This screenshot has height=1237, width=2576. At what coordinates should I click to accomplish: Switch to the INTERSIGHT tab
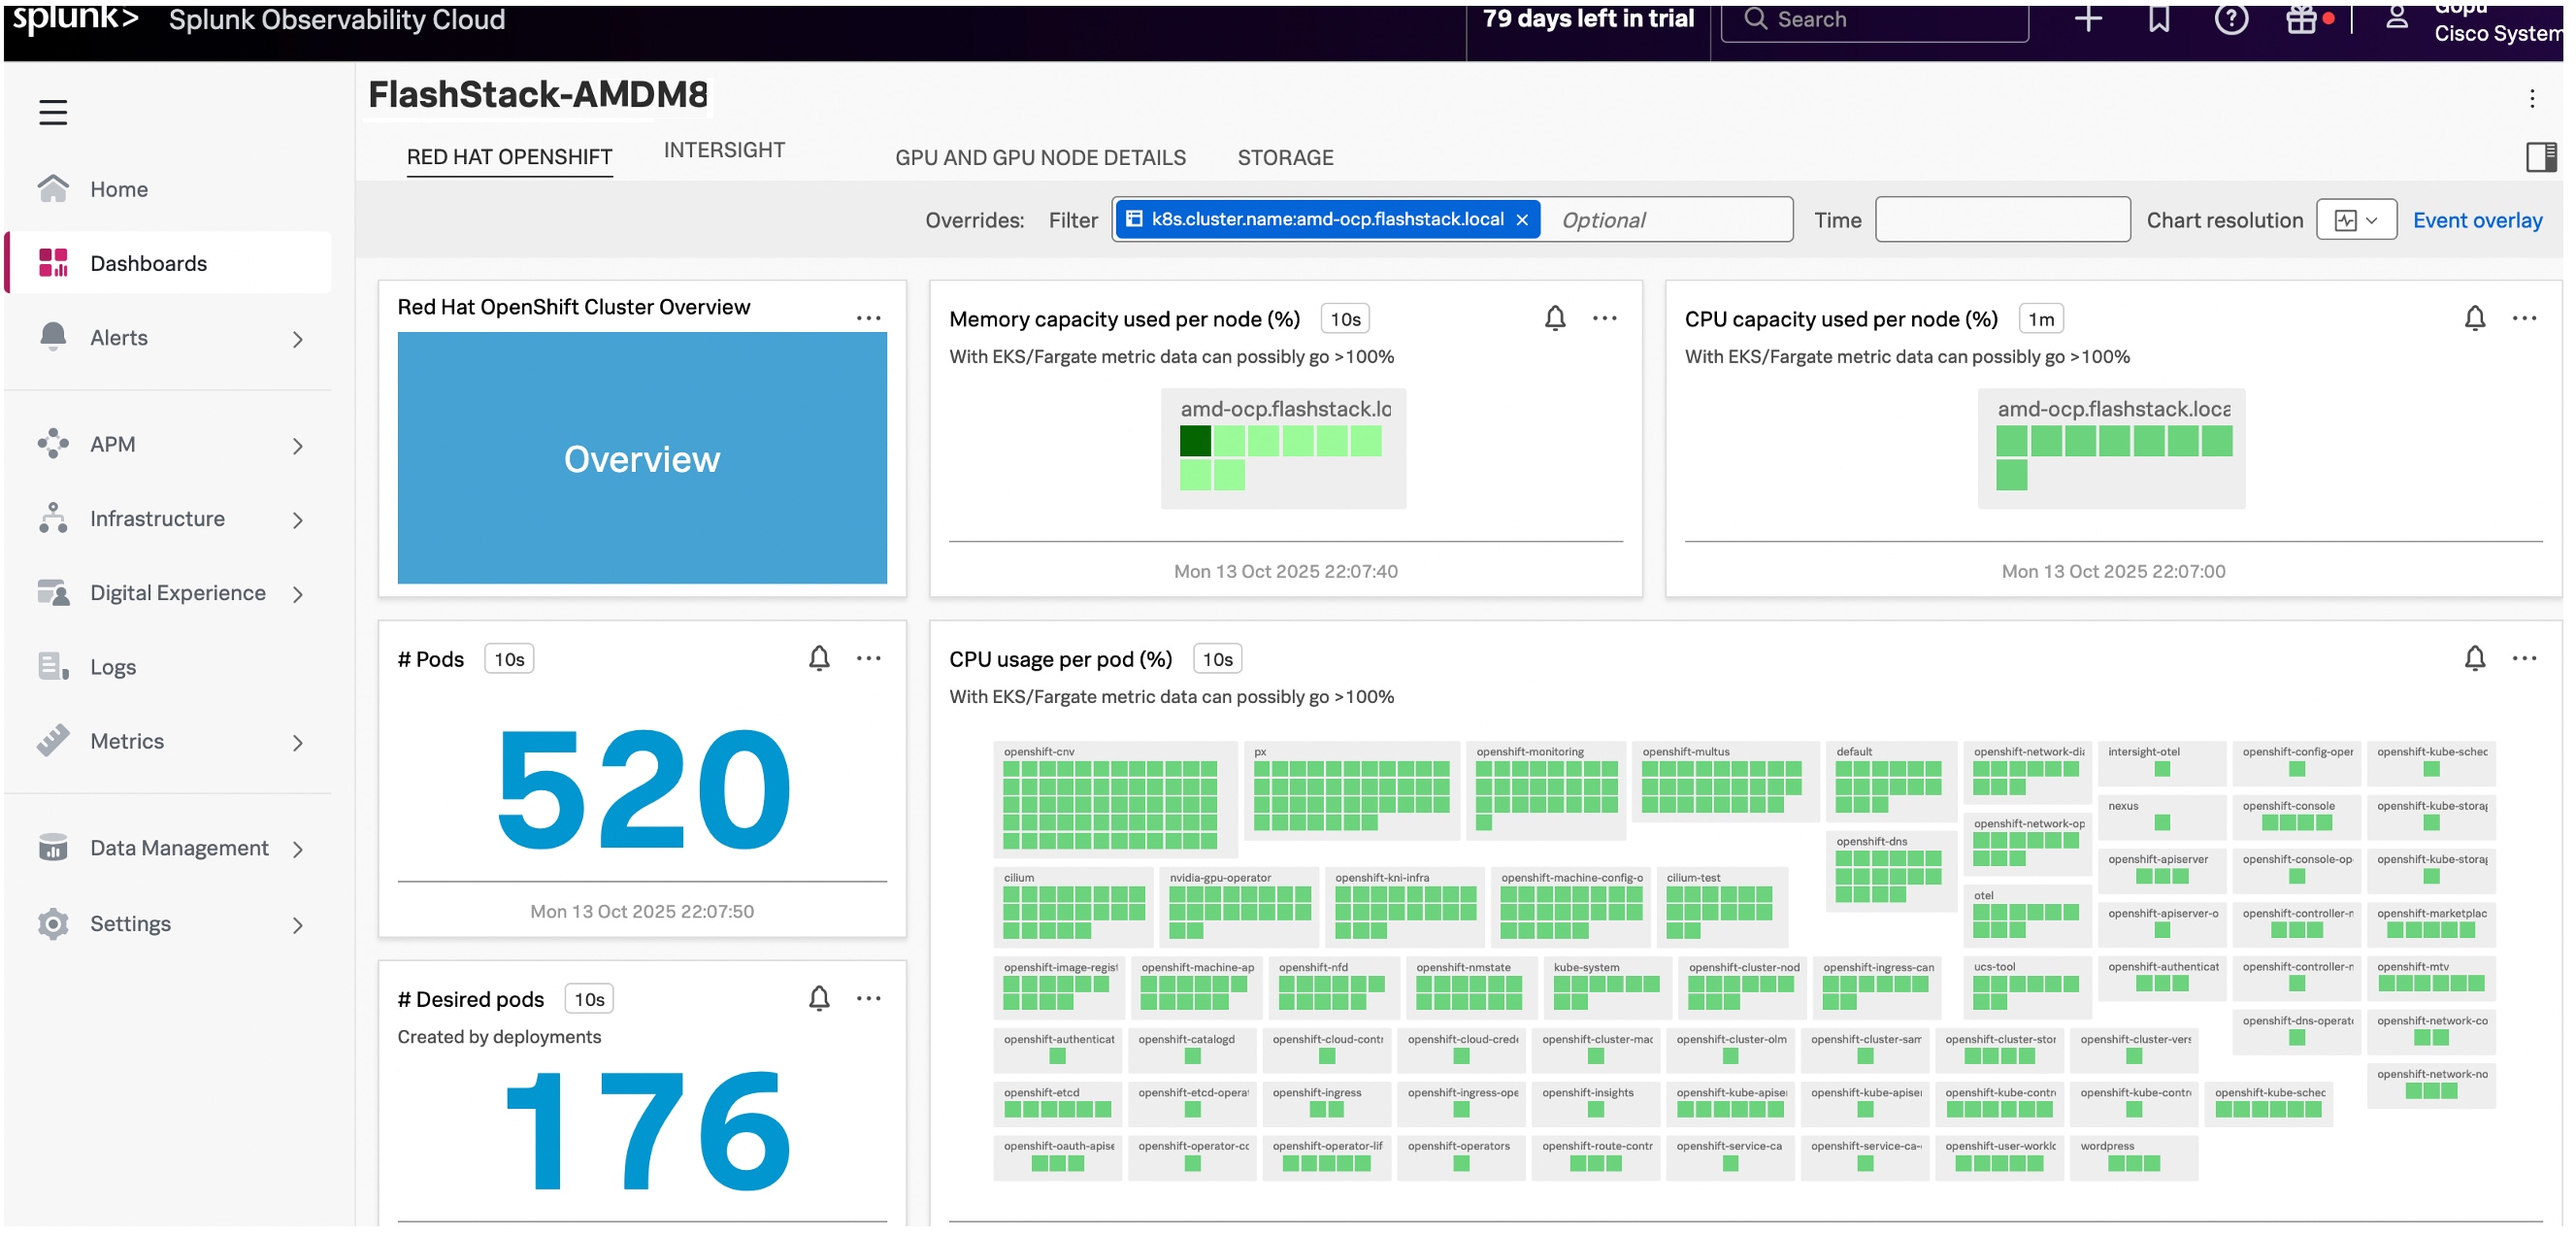[x=724, y=150]
